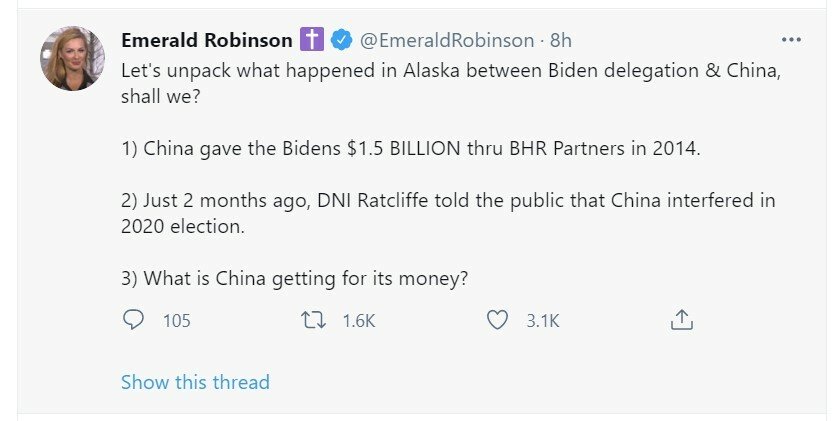
Task: Click the reply speech bubble icon
Action: coord(133,320)
